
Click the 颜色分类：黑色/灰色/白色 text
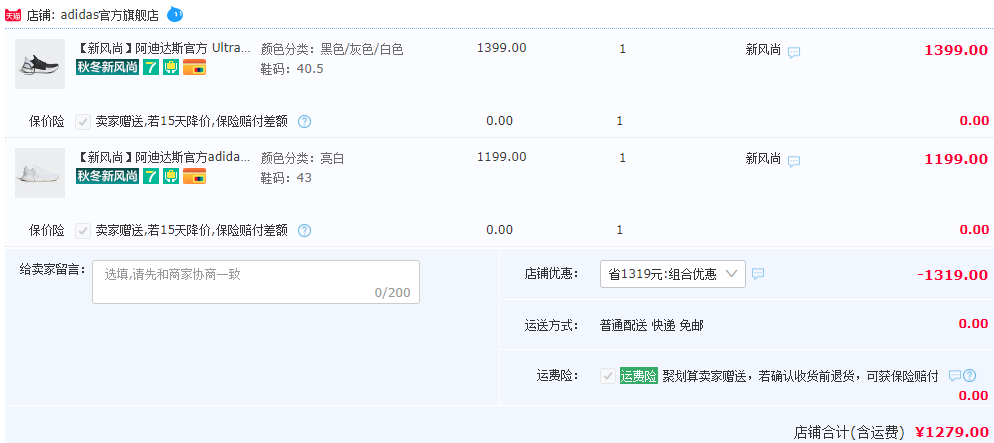click(332, 49)
